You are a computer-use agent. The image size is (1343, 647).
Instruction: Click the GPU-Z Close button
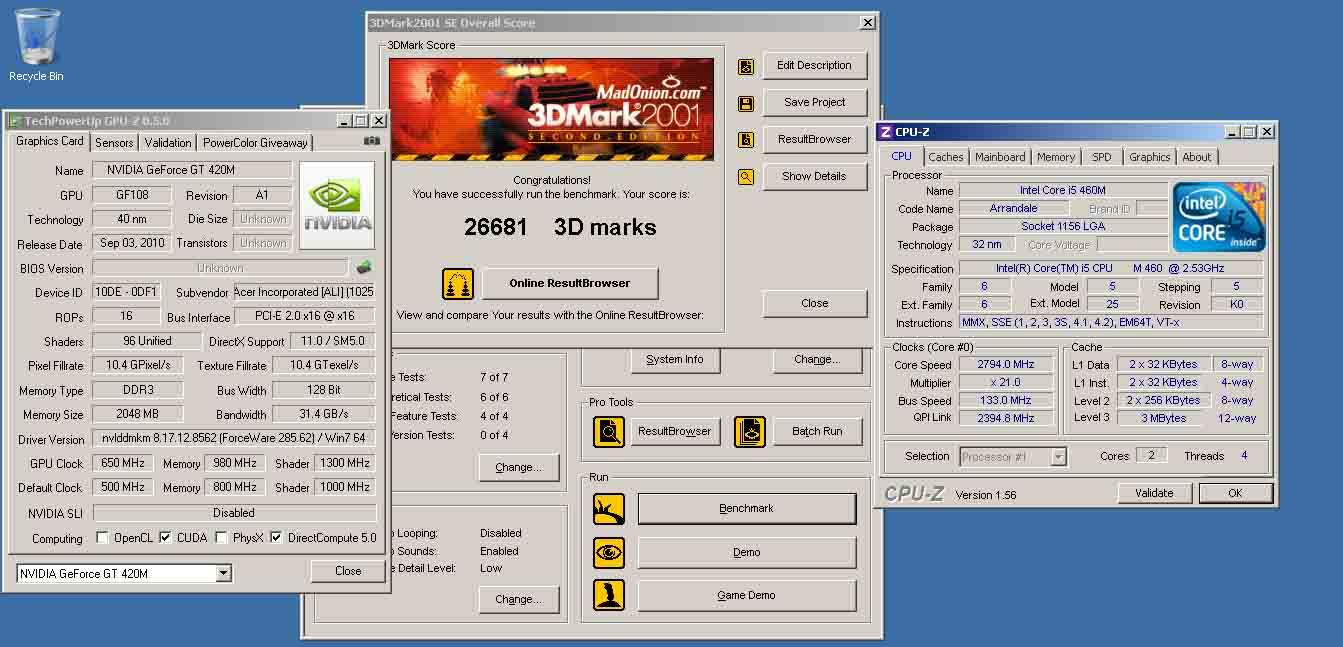(348, 571)
